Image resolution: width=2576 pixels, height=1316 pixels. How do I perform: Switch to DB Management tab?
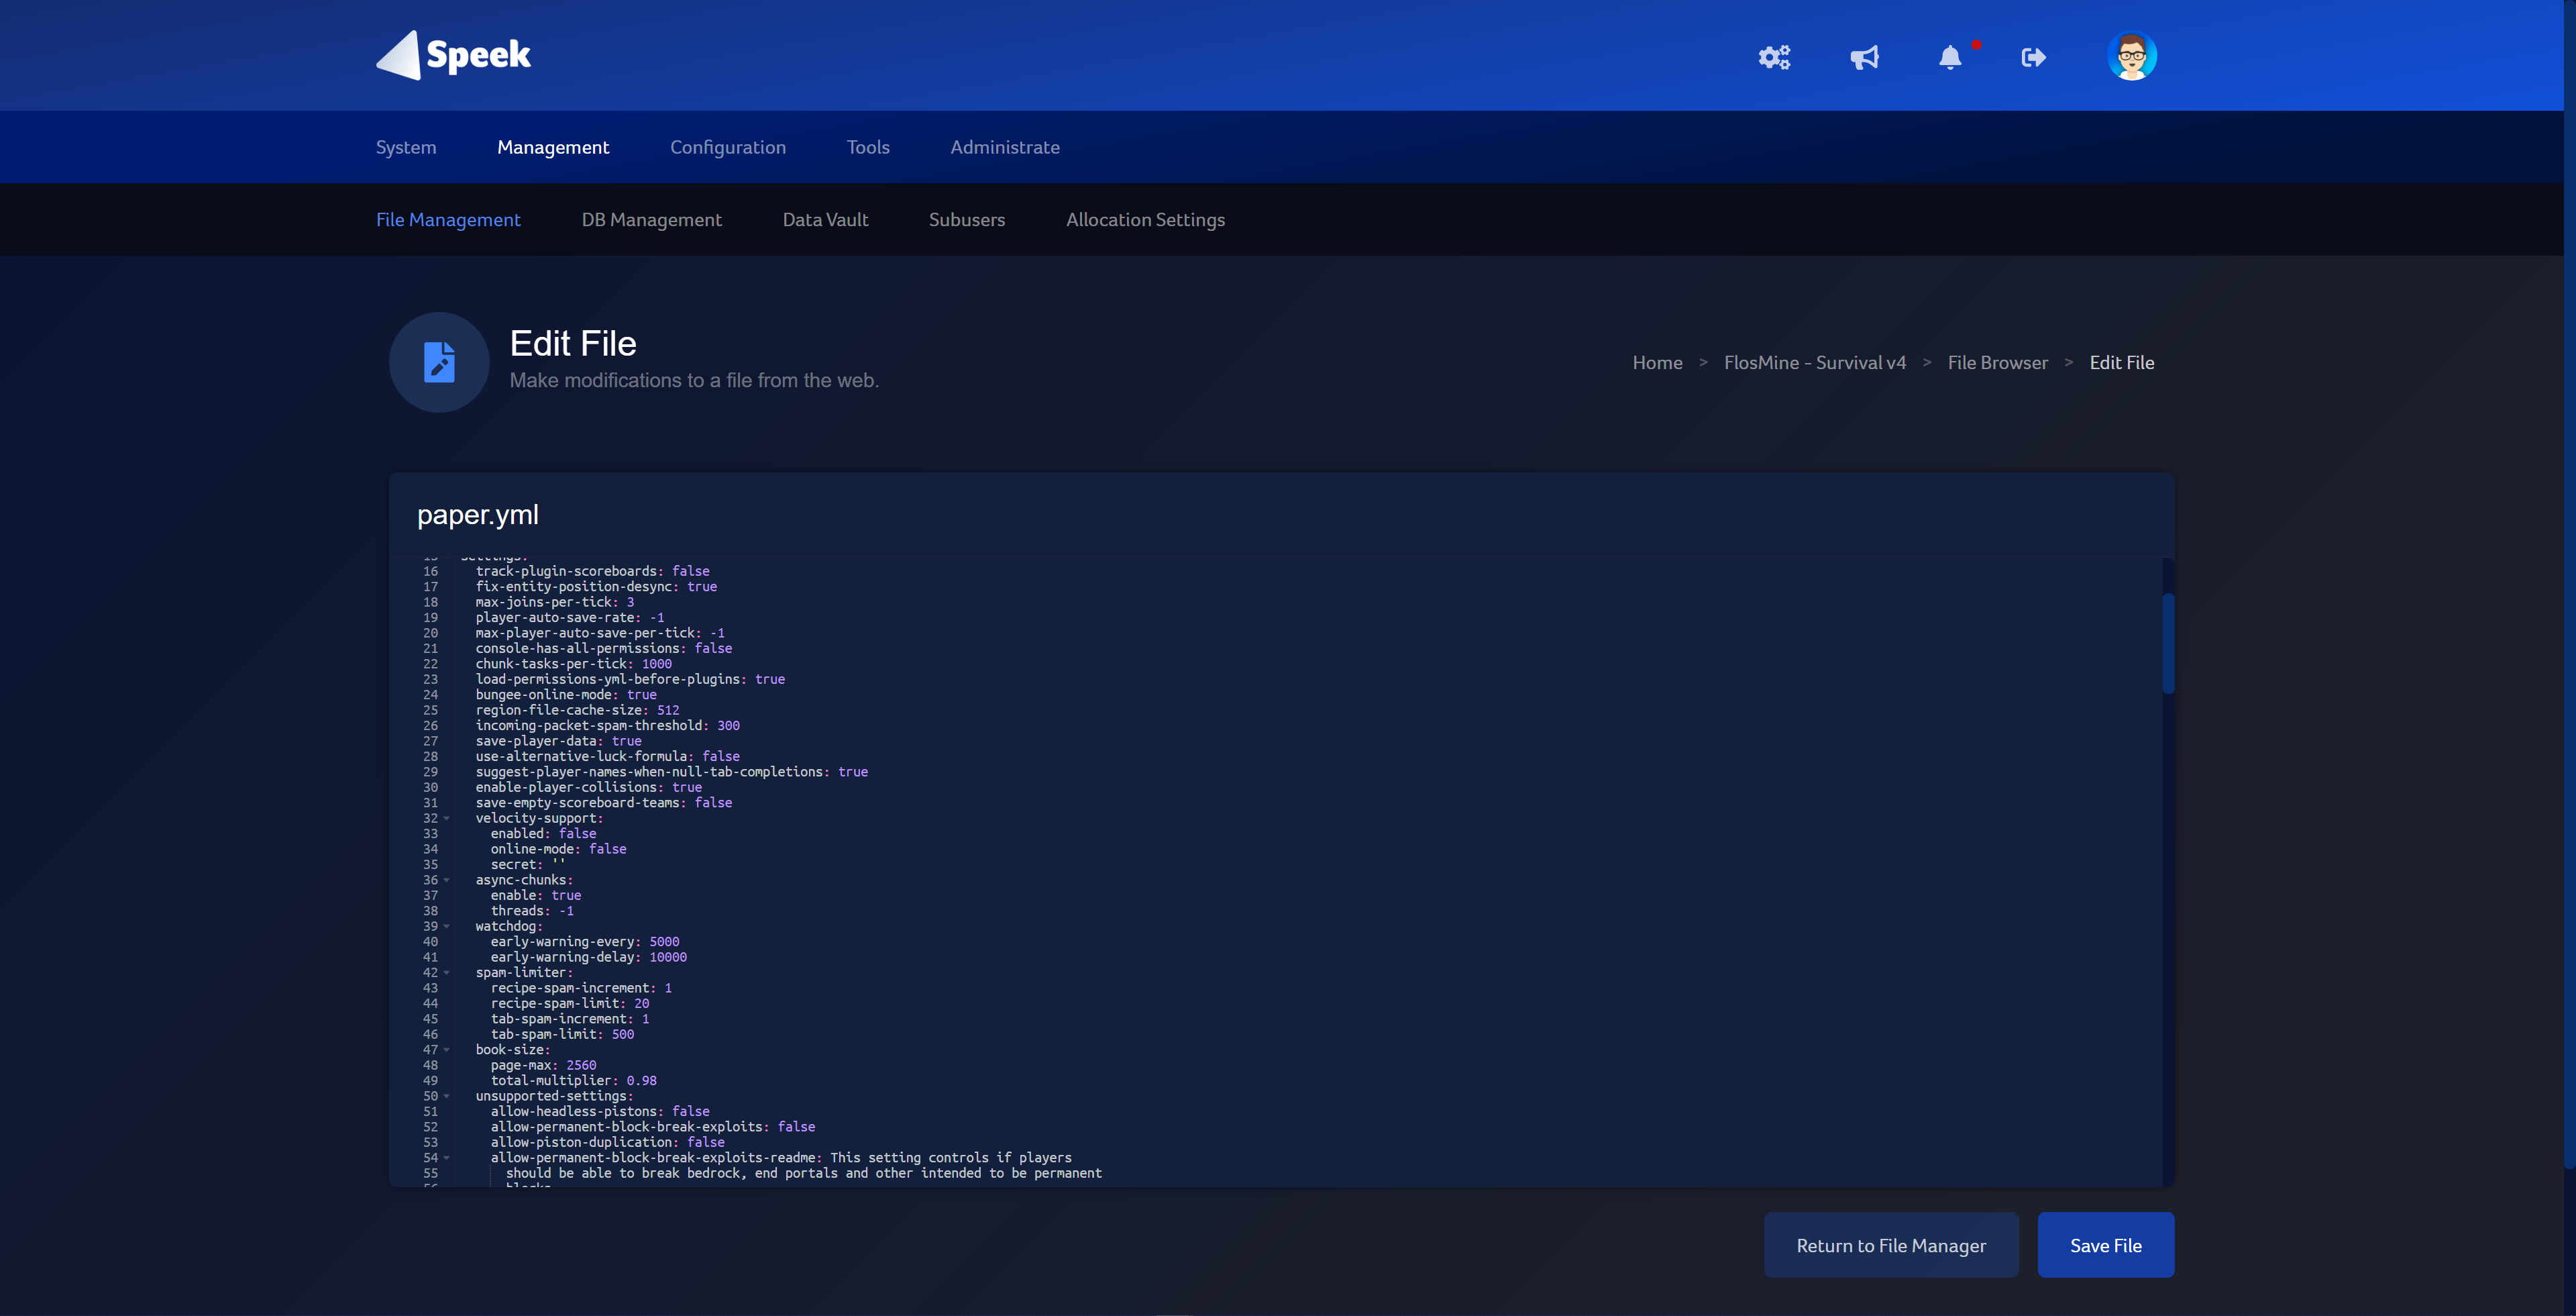(651, 219)
